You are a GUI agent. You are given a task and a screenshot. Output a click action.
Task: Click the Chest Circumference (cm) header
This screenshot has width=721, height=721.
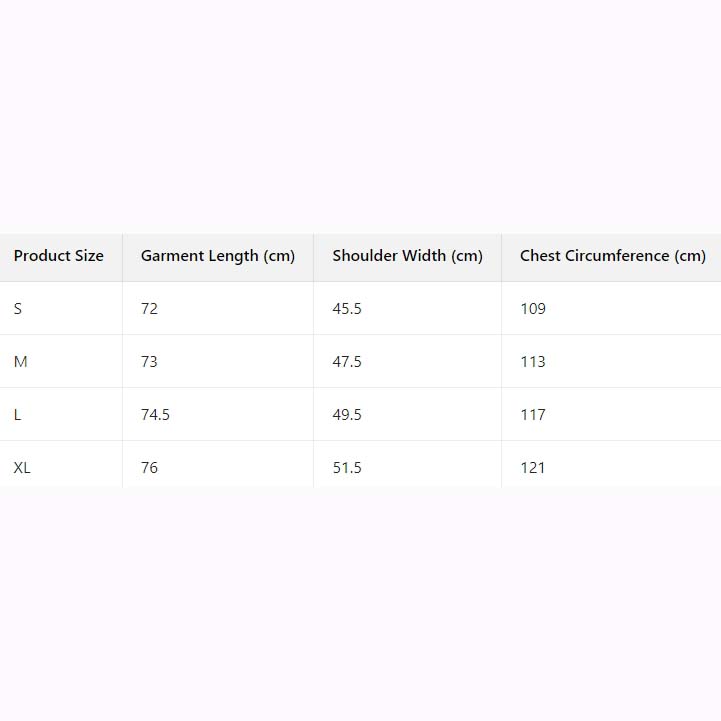tap(612, 256)
